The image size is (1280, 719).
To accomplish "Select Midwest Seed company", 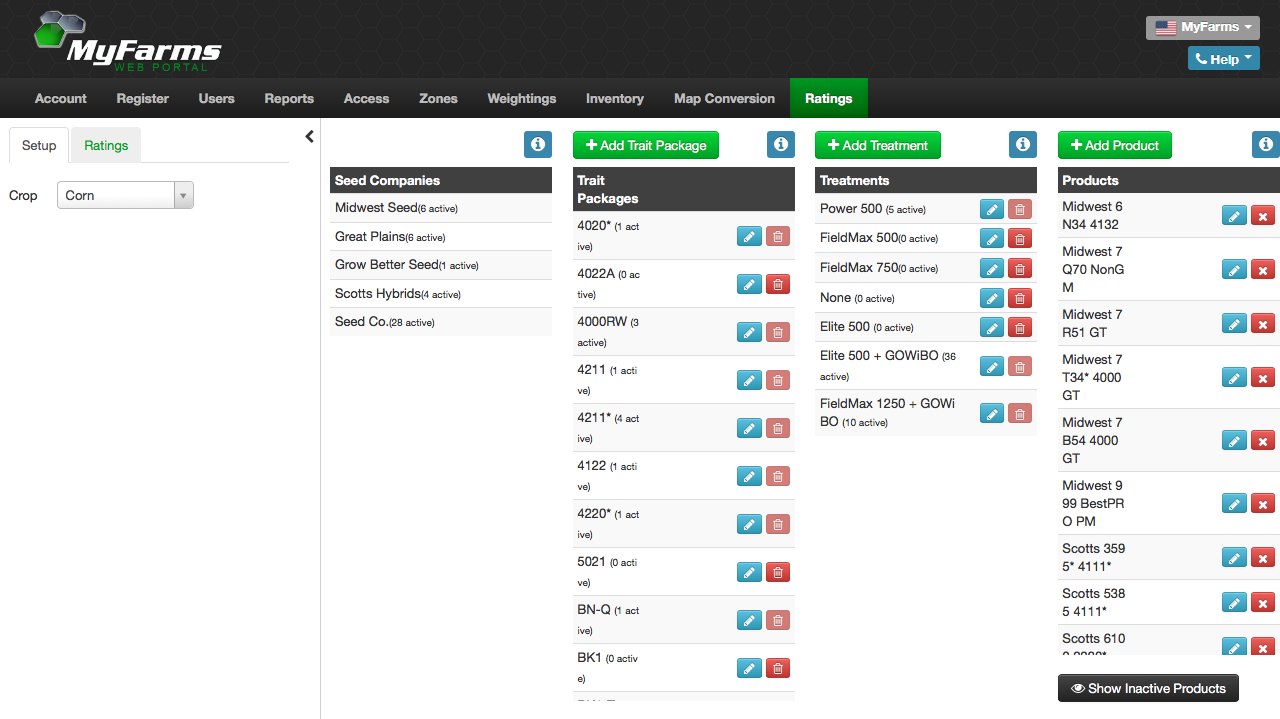I will (x=441, y=208).
